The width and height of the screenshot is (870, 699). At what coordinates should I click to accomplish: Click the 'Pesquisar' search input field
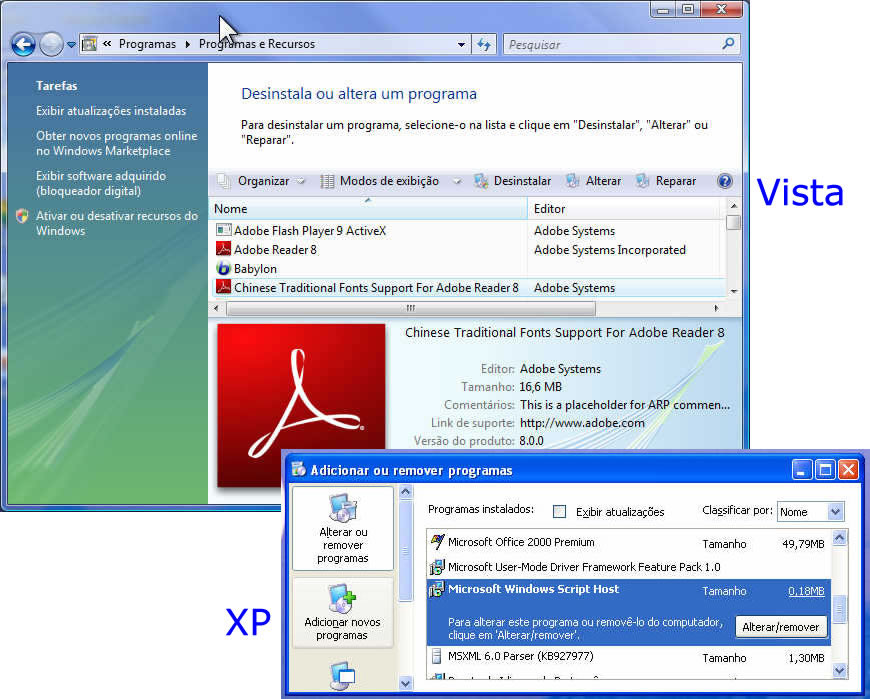pyautogui.click(x=610, y=44)
